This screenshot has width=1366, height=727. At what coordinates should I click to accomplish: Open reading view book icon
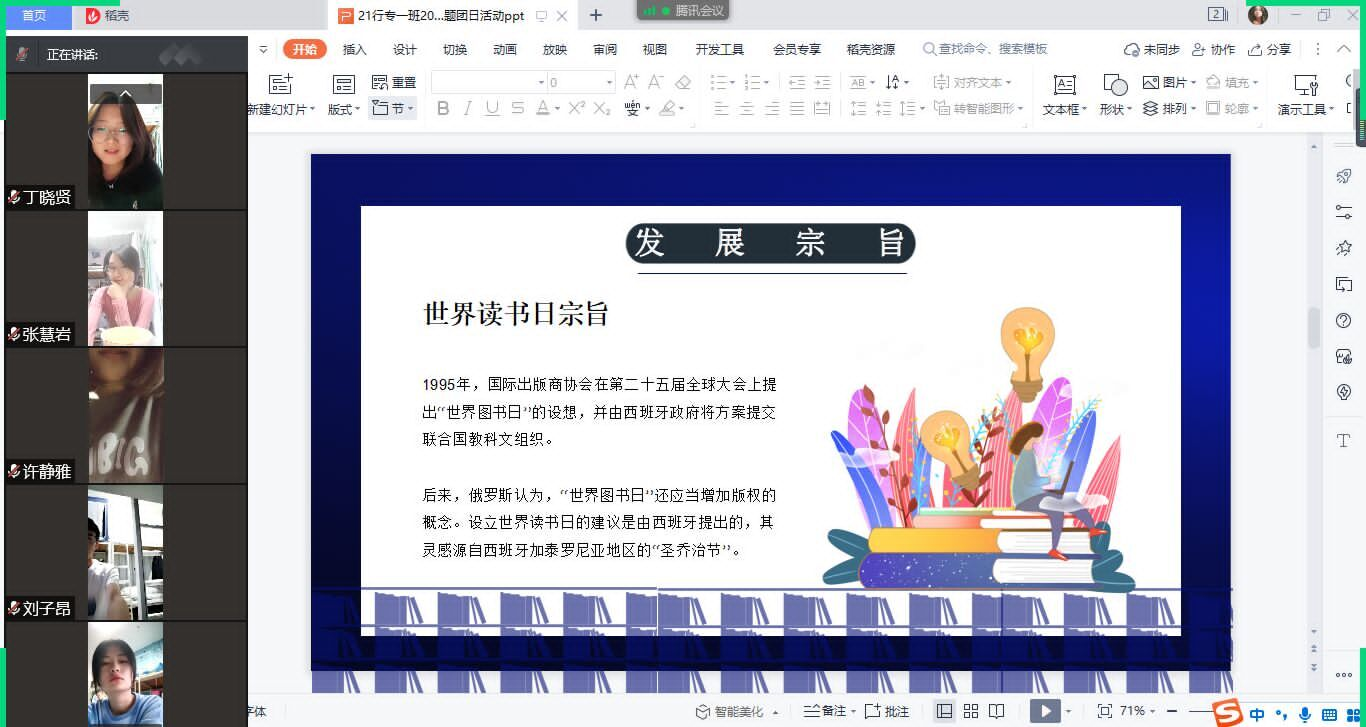(x=997, y=711)
